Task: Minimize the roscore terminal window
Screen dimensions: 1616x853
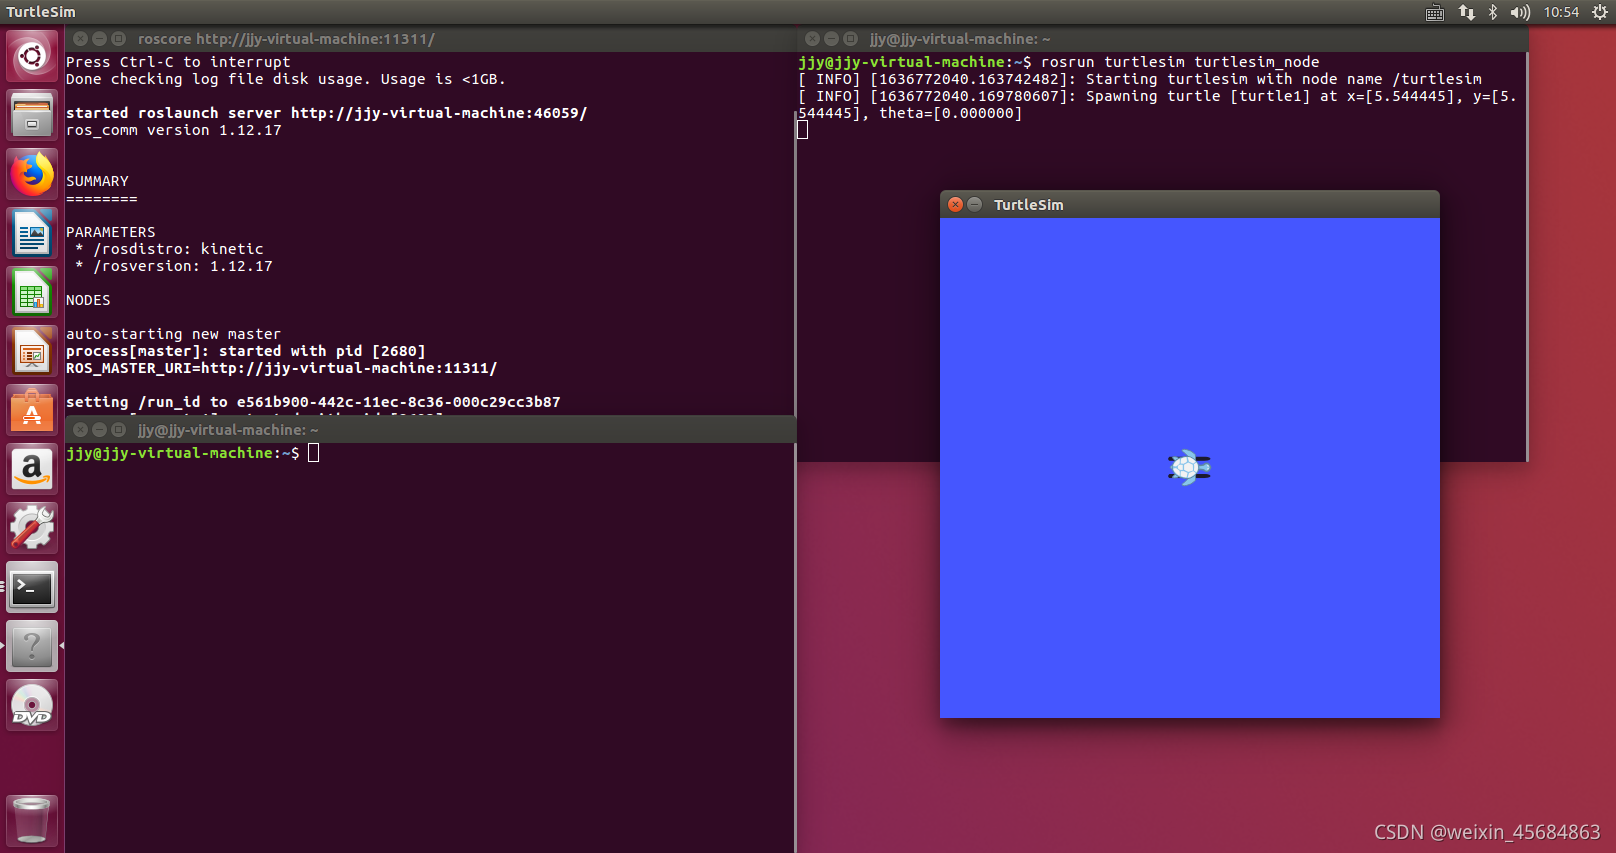Action: tap(99, 39)
